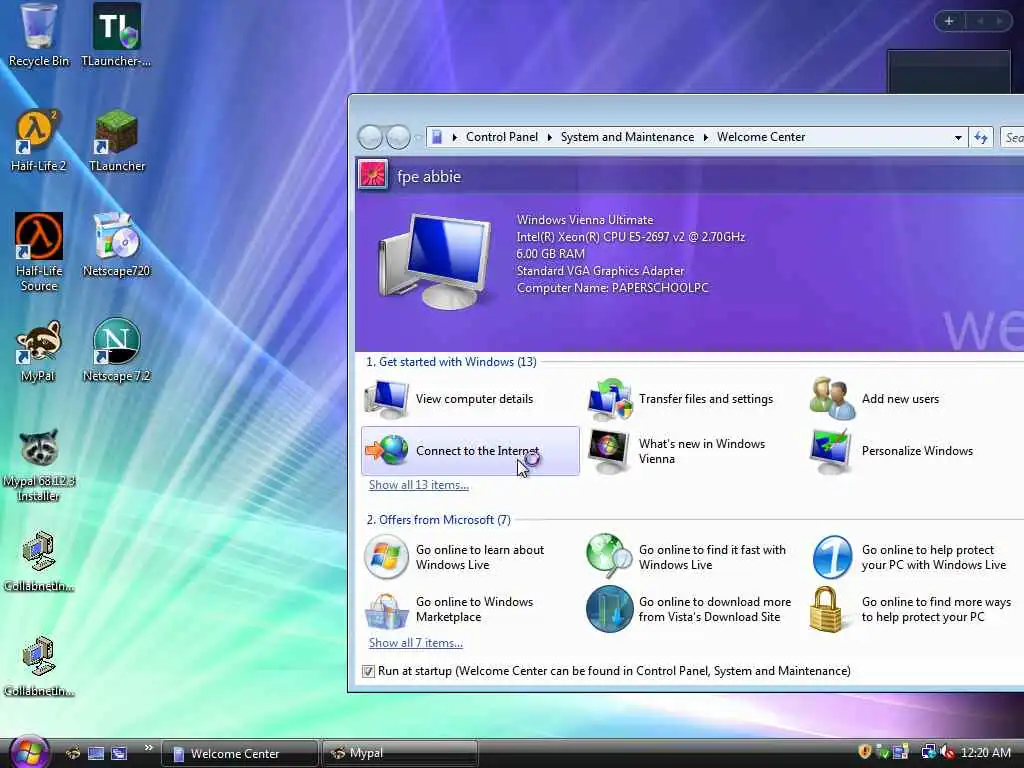Click the Search input field
Image resolution: width=1024 pixels, height=768 pixels.
pyautogui.click(x=1012, y=137)
